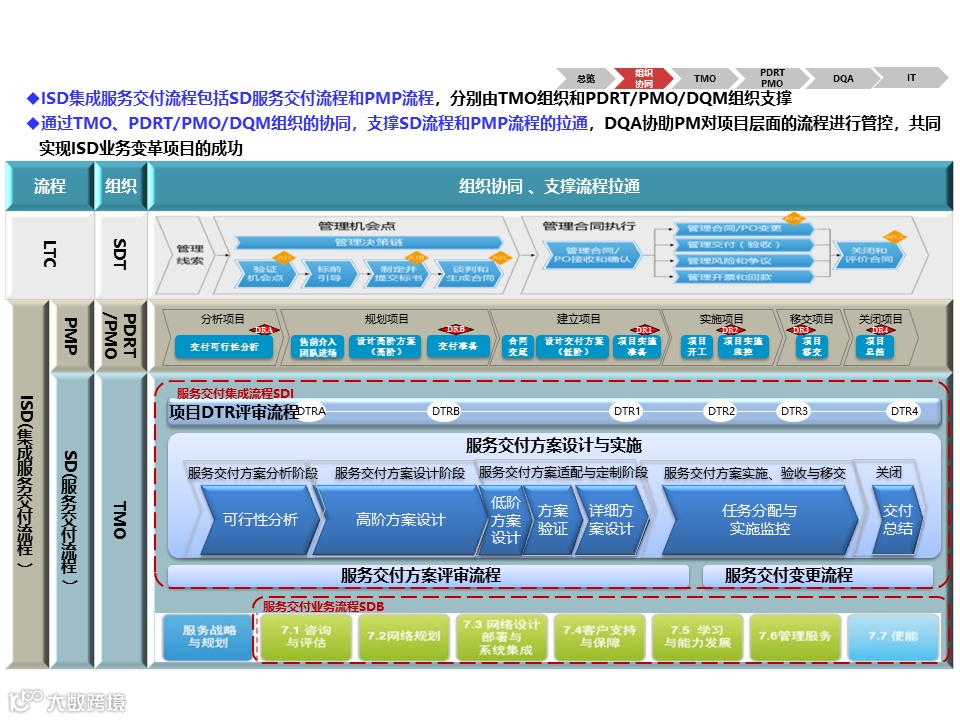Click the 流程 column header

tap(50, 186)
